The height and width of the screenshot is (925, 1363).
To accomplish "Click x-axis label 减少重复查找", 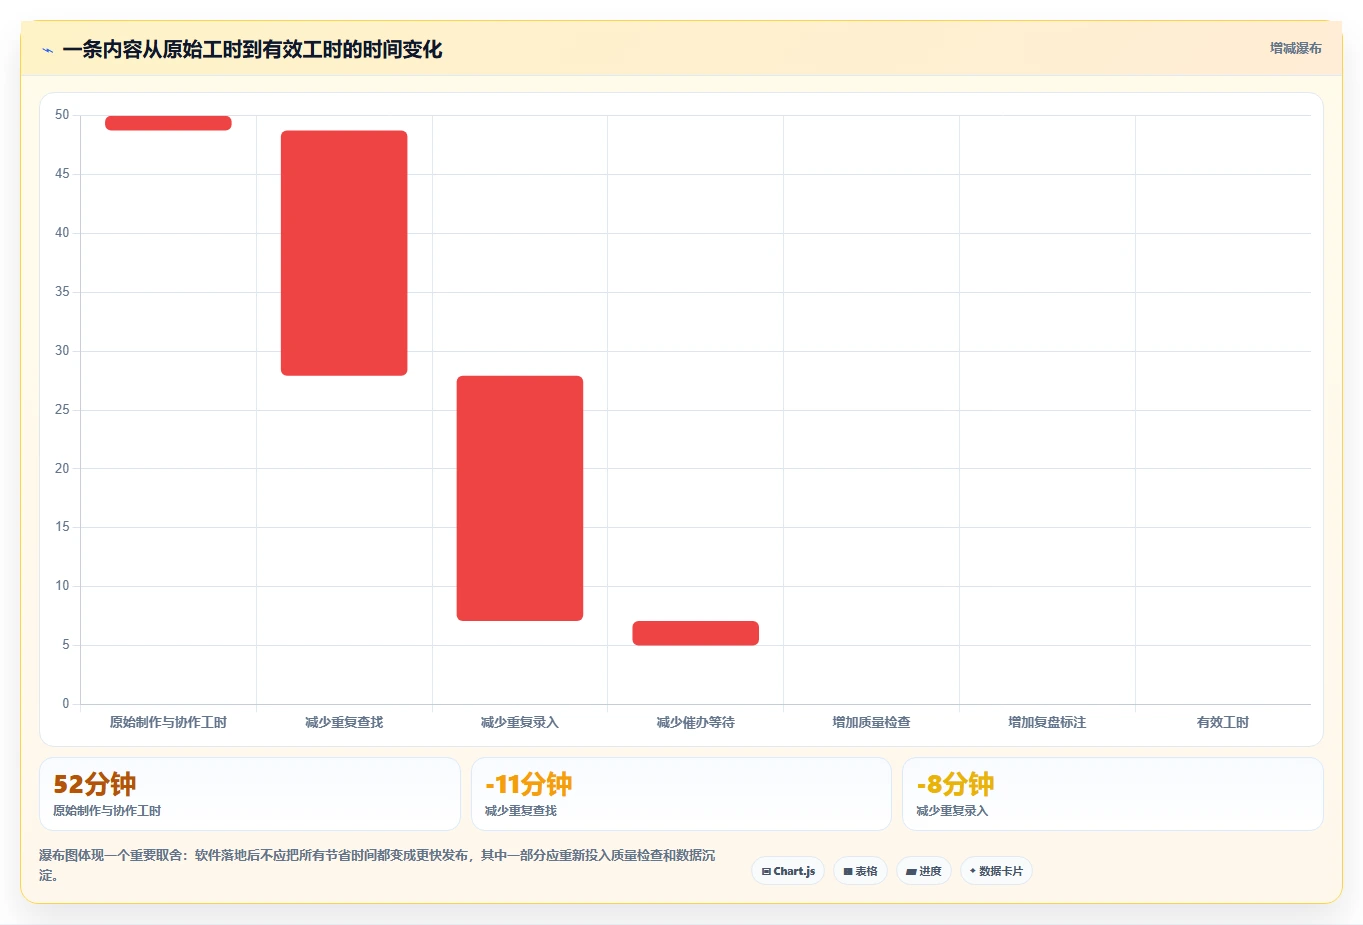I will [x=344, y=722].
